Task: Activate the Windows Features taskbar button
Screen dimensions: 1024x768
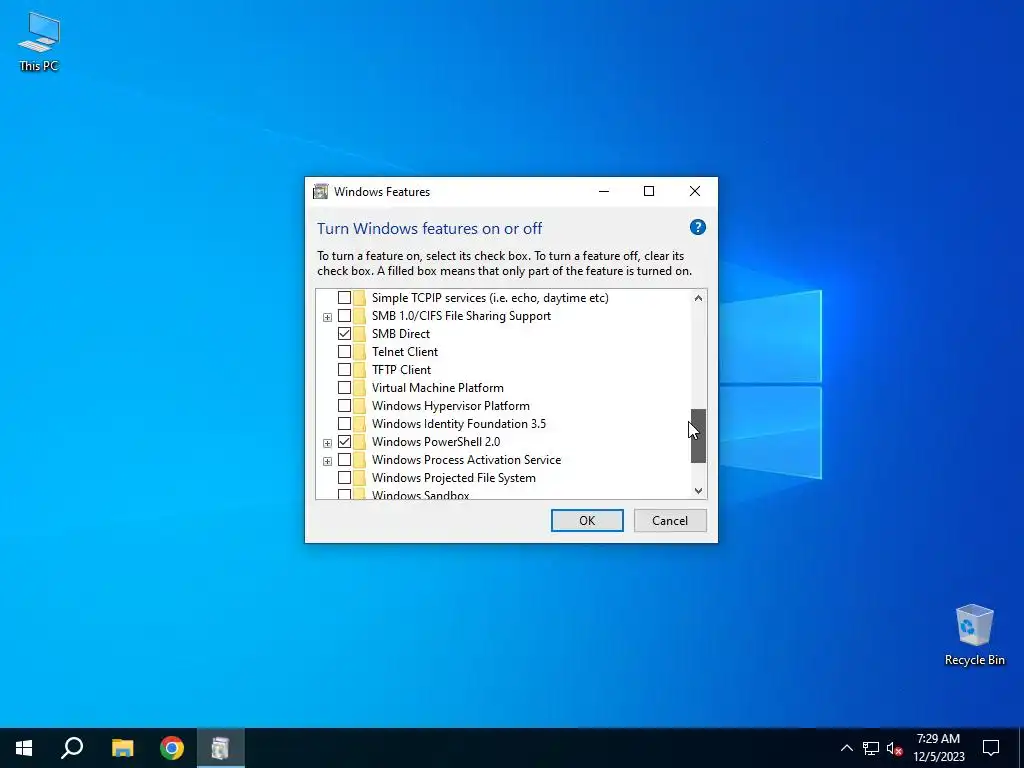Action: (221, 748)
